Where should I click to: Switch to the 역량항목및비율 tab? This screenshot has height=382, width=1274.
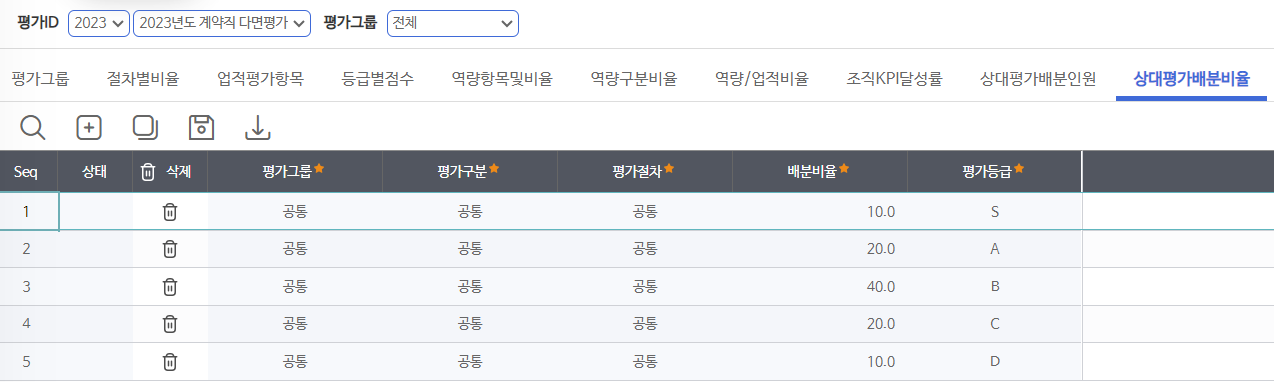[x=502, y=79]
